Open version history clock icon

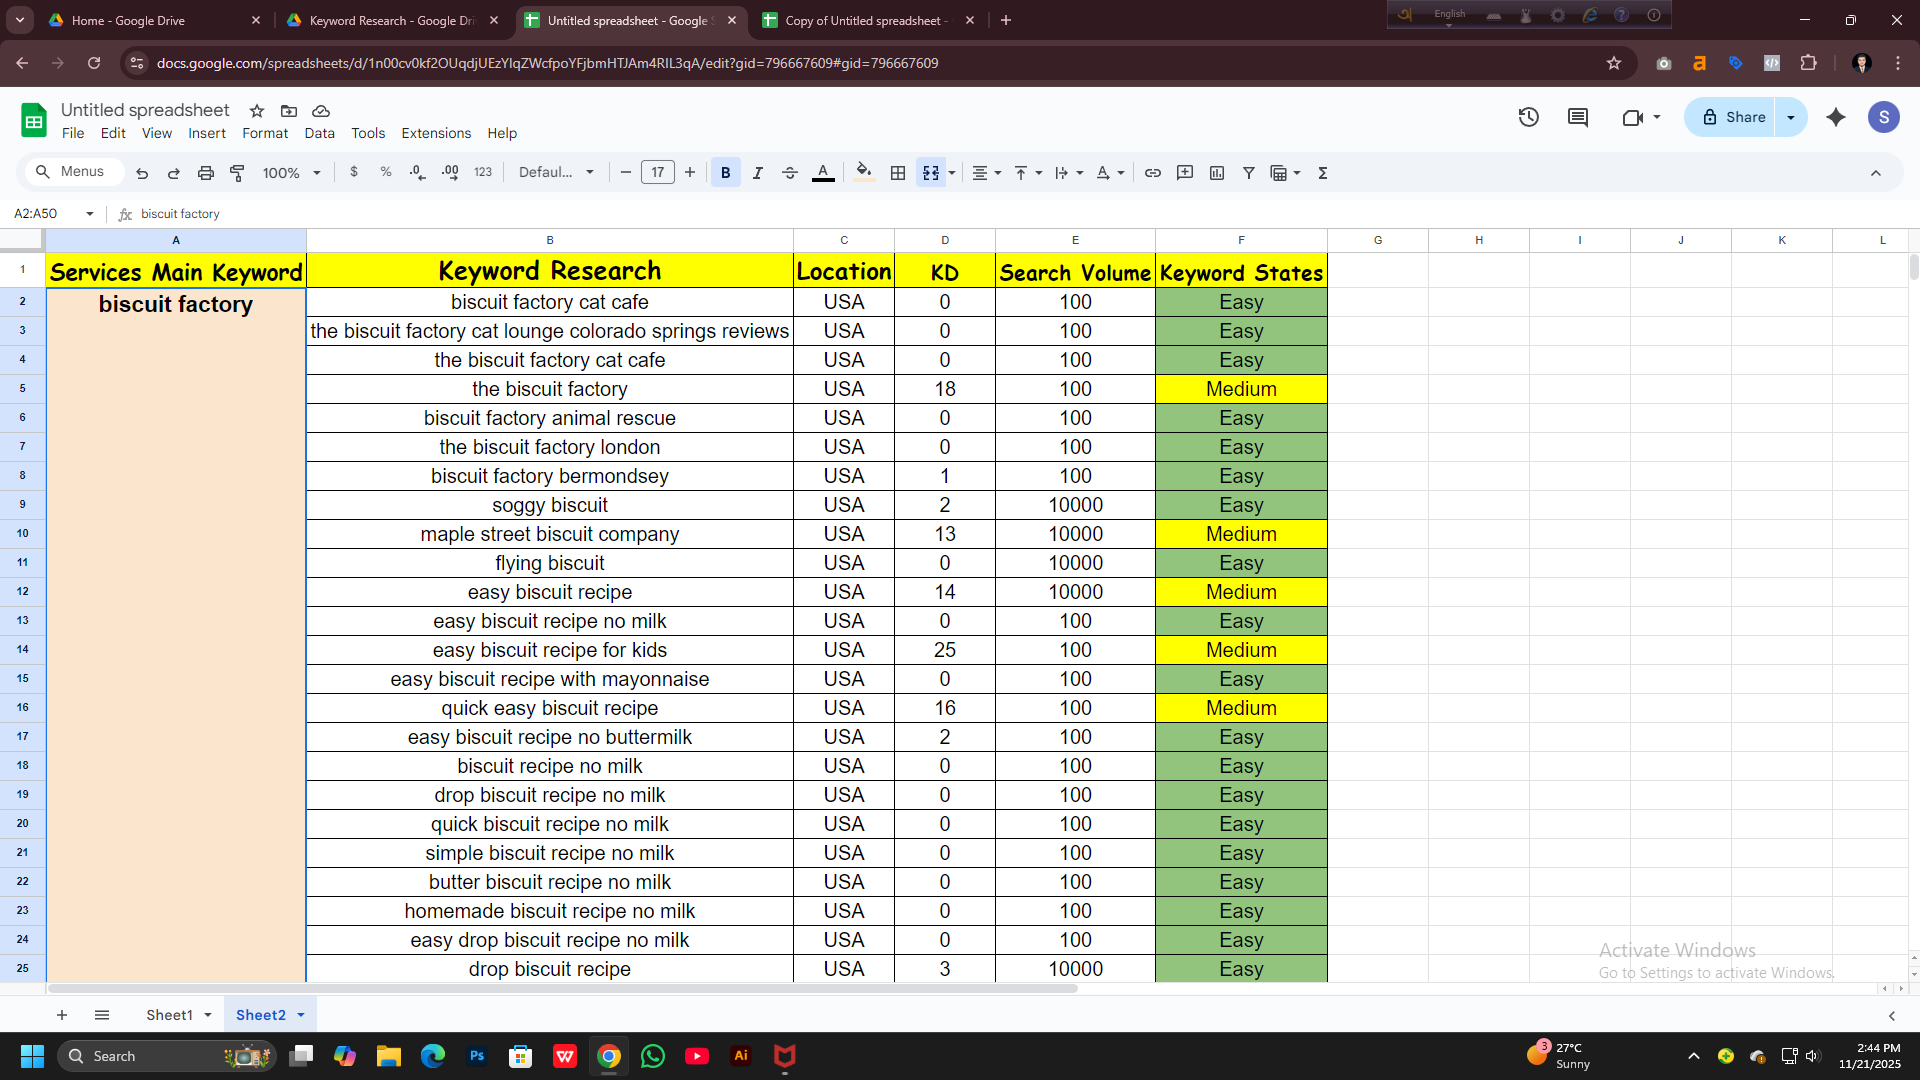pos(1528,118)
